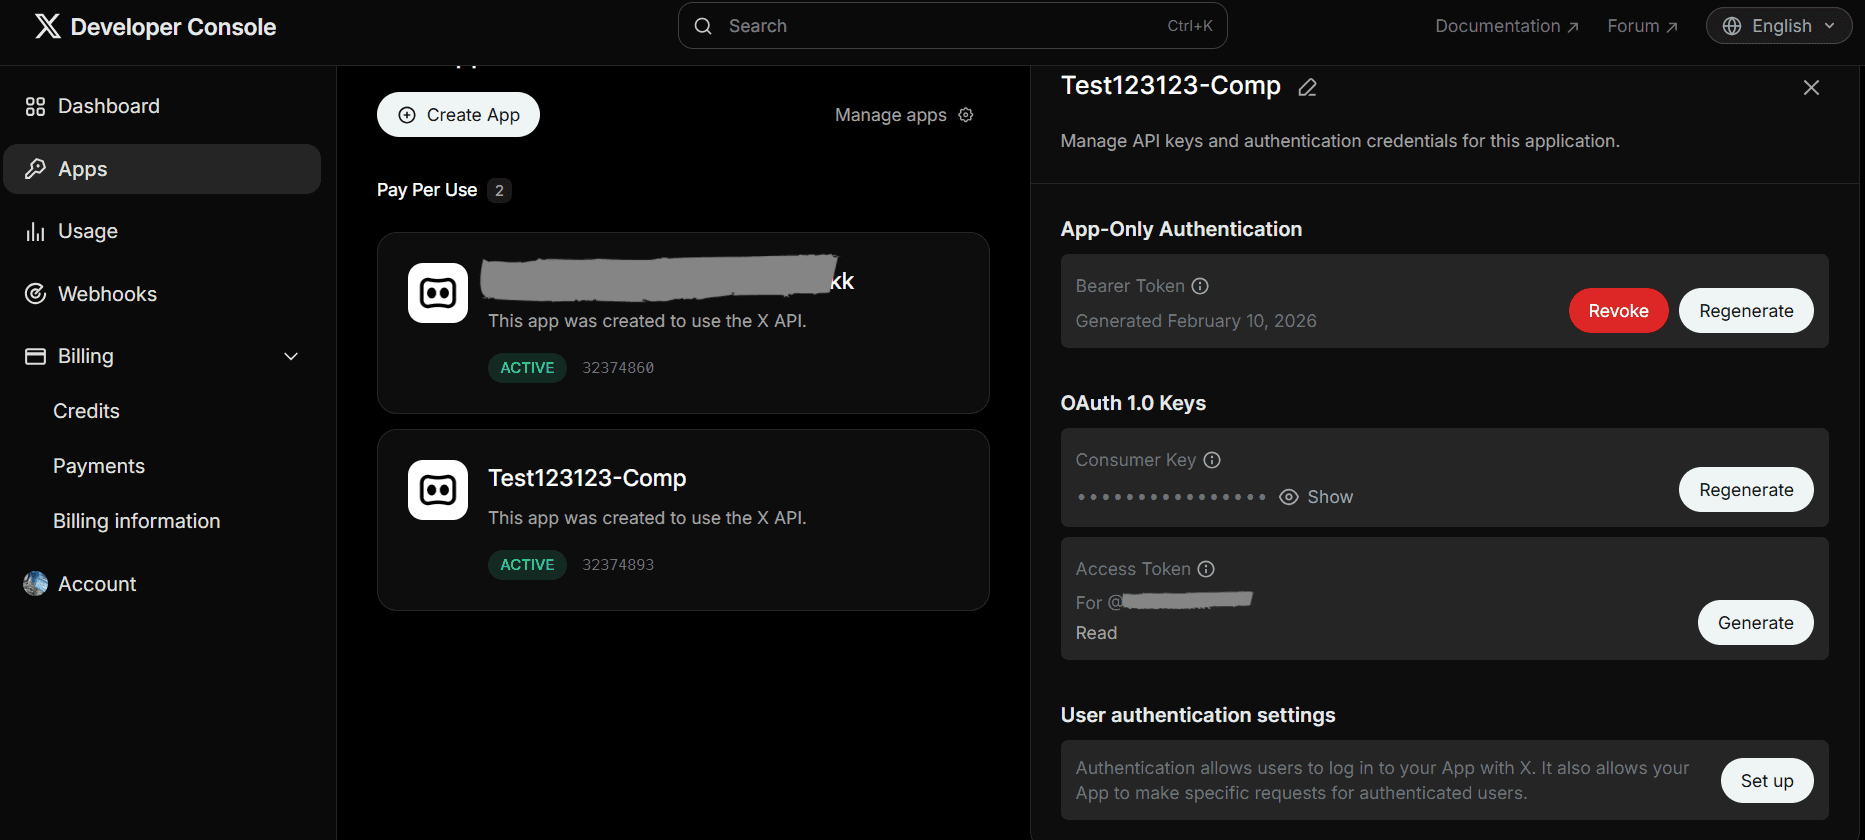Revoke the Bearer Token

point(1618,311)
